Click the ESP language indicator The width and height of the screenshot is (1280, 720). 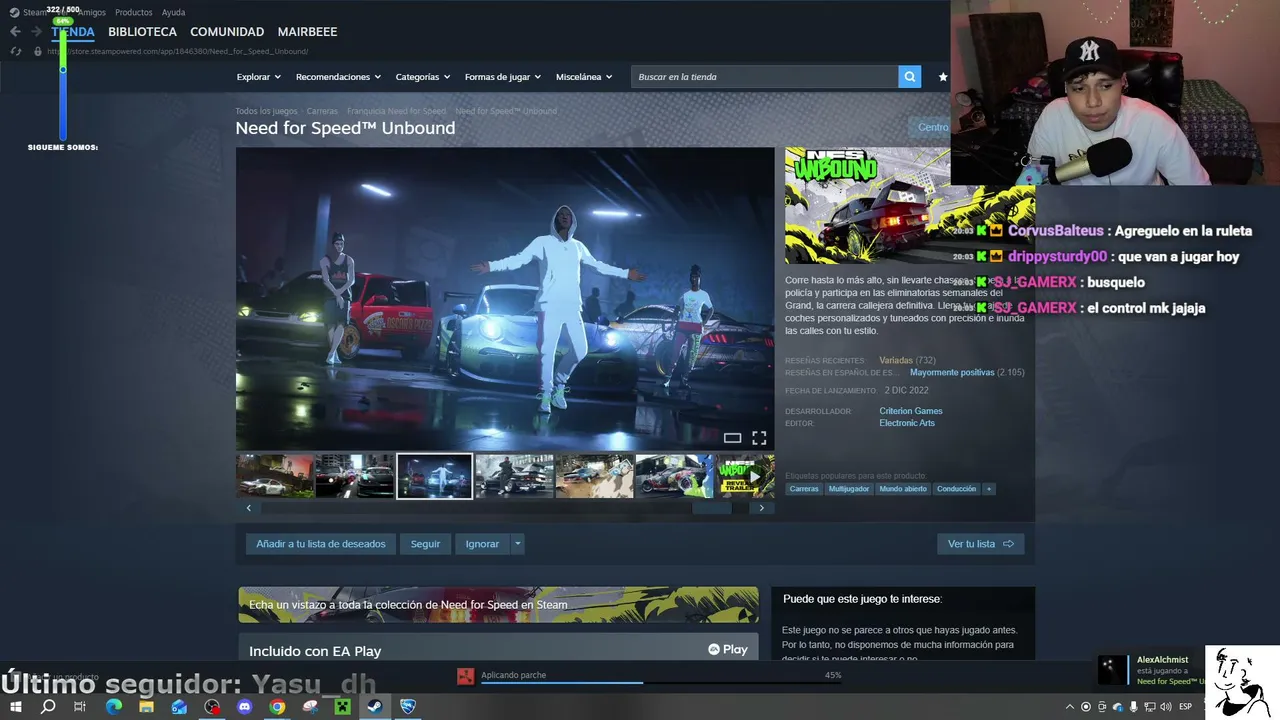[1185, 707]
